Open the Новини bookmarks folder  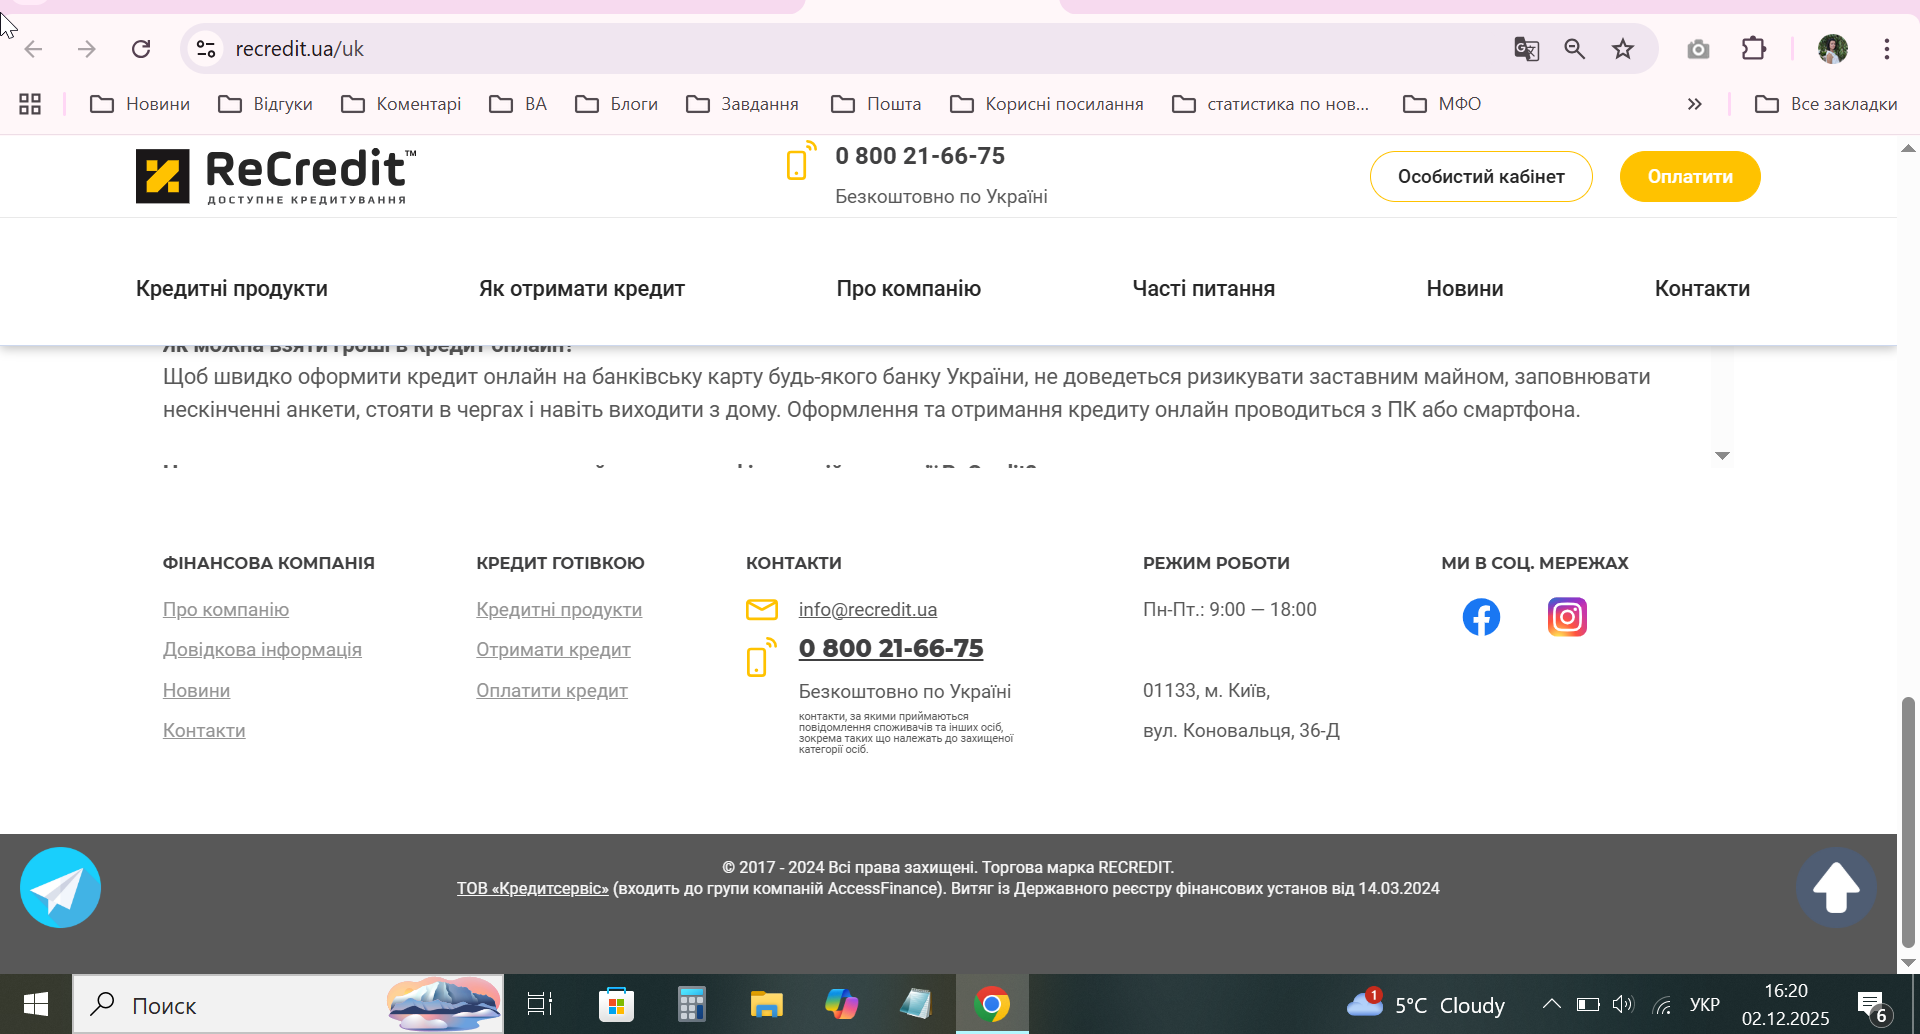[x=140, y=104]
